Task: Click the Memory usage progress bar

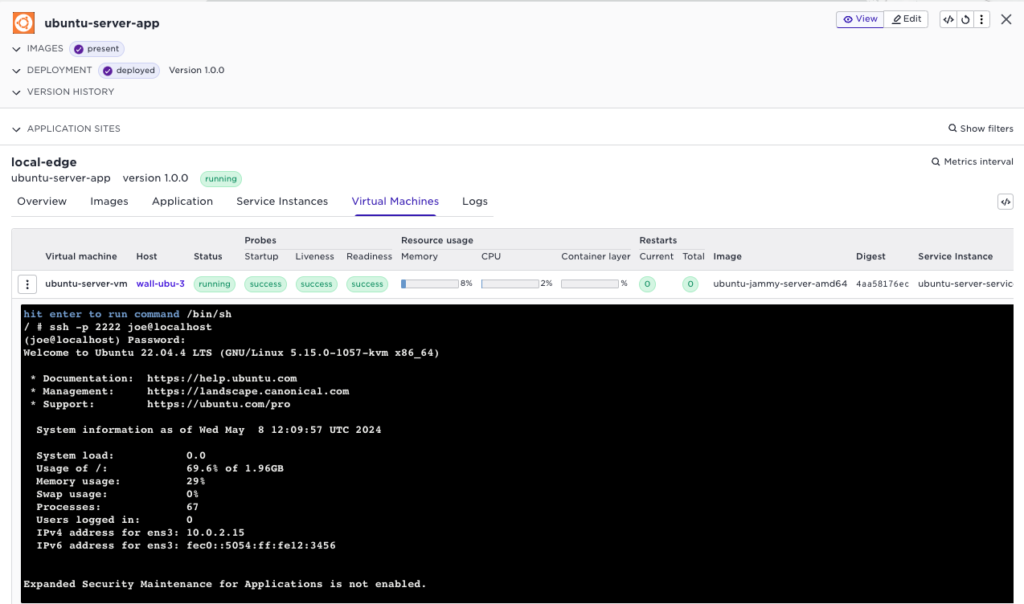Action: click(x=429, y=284)
